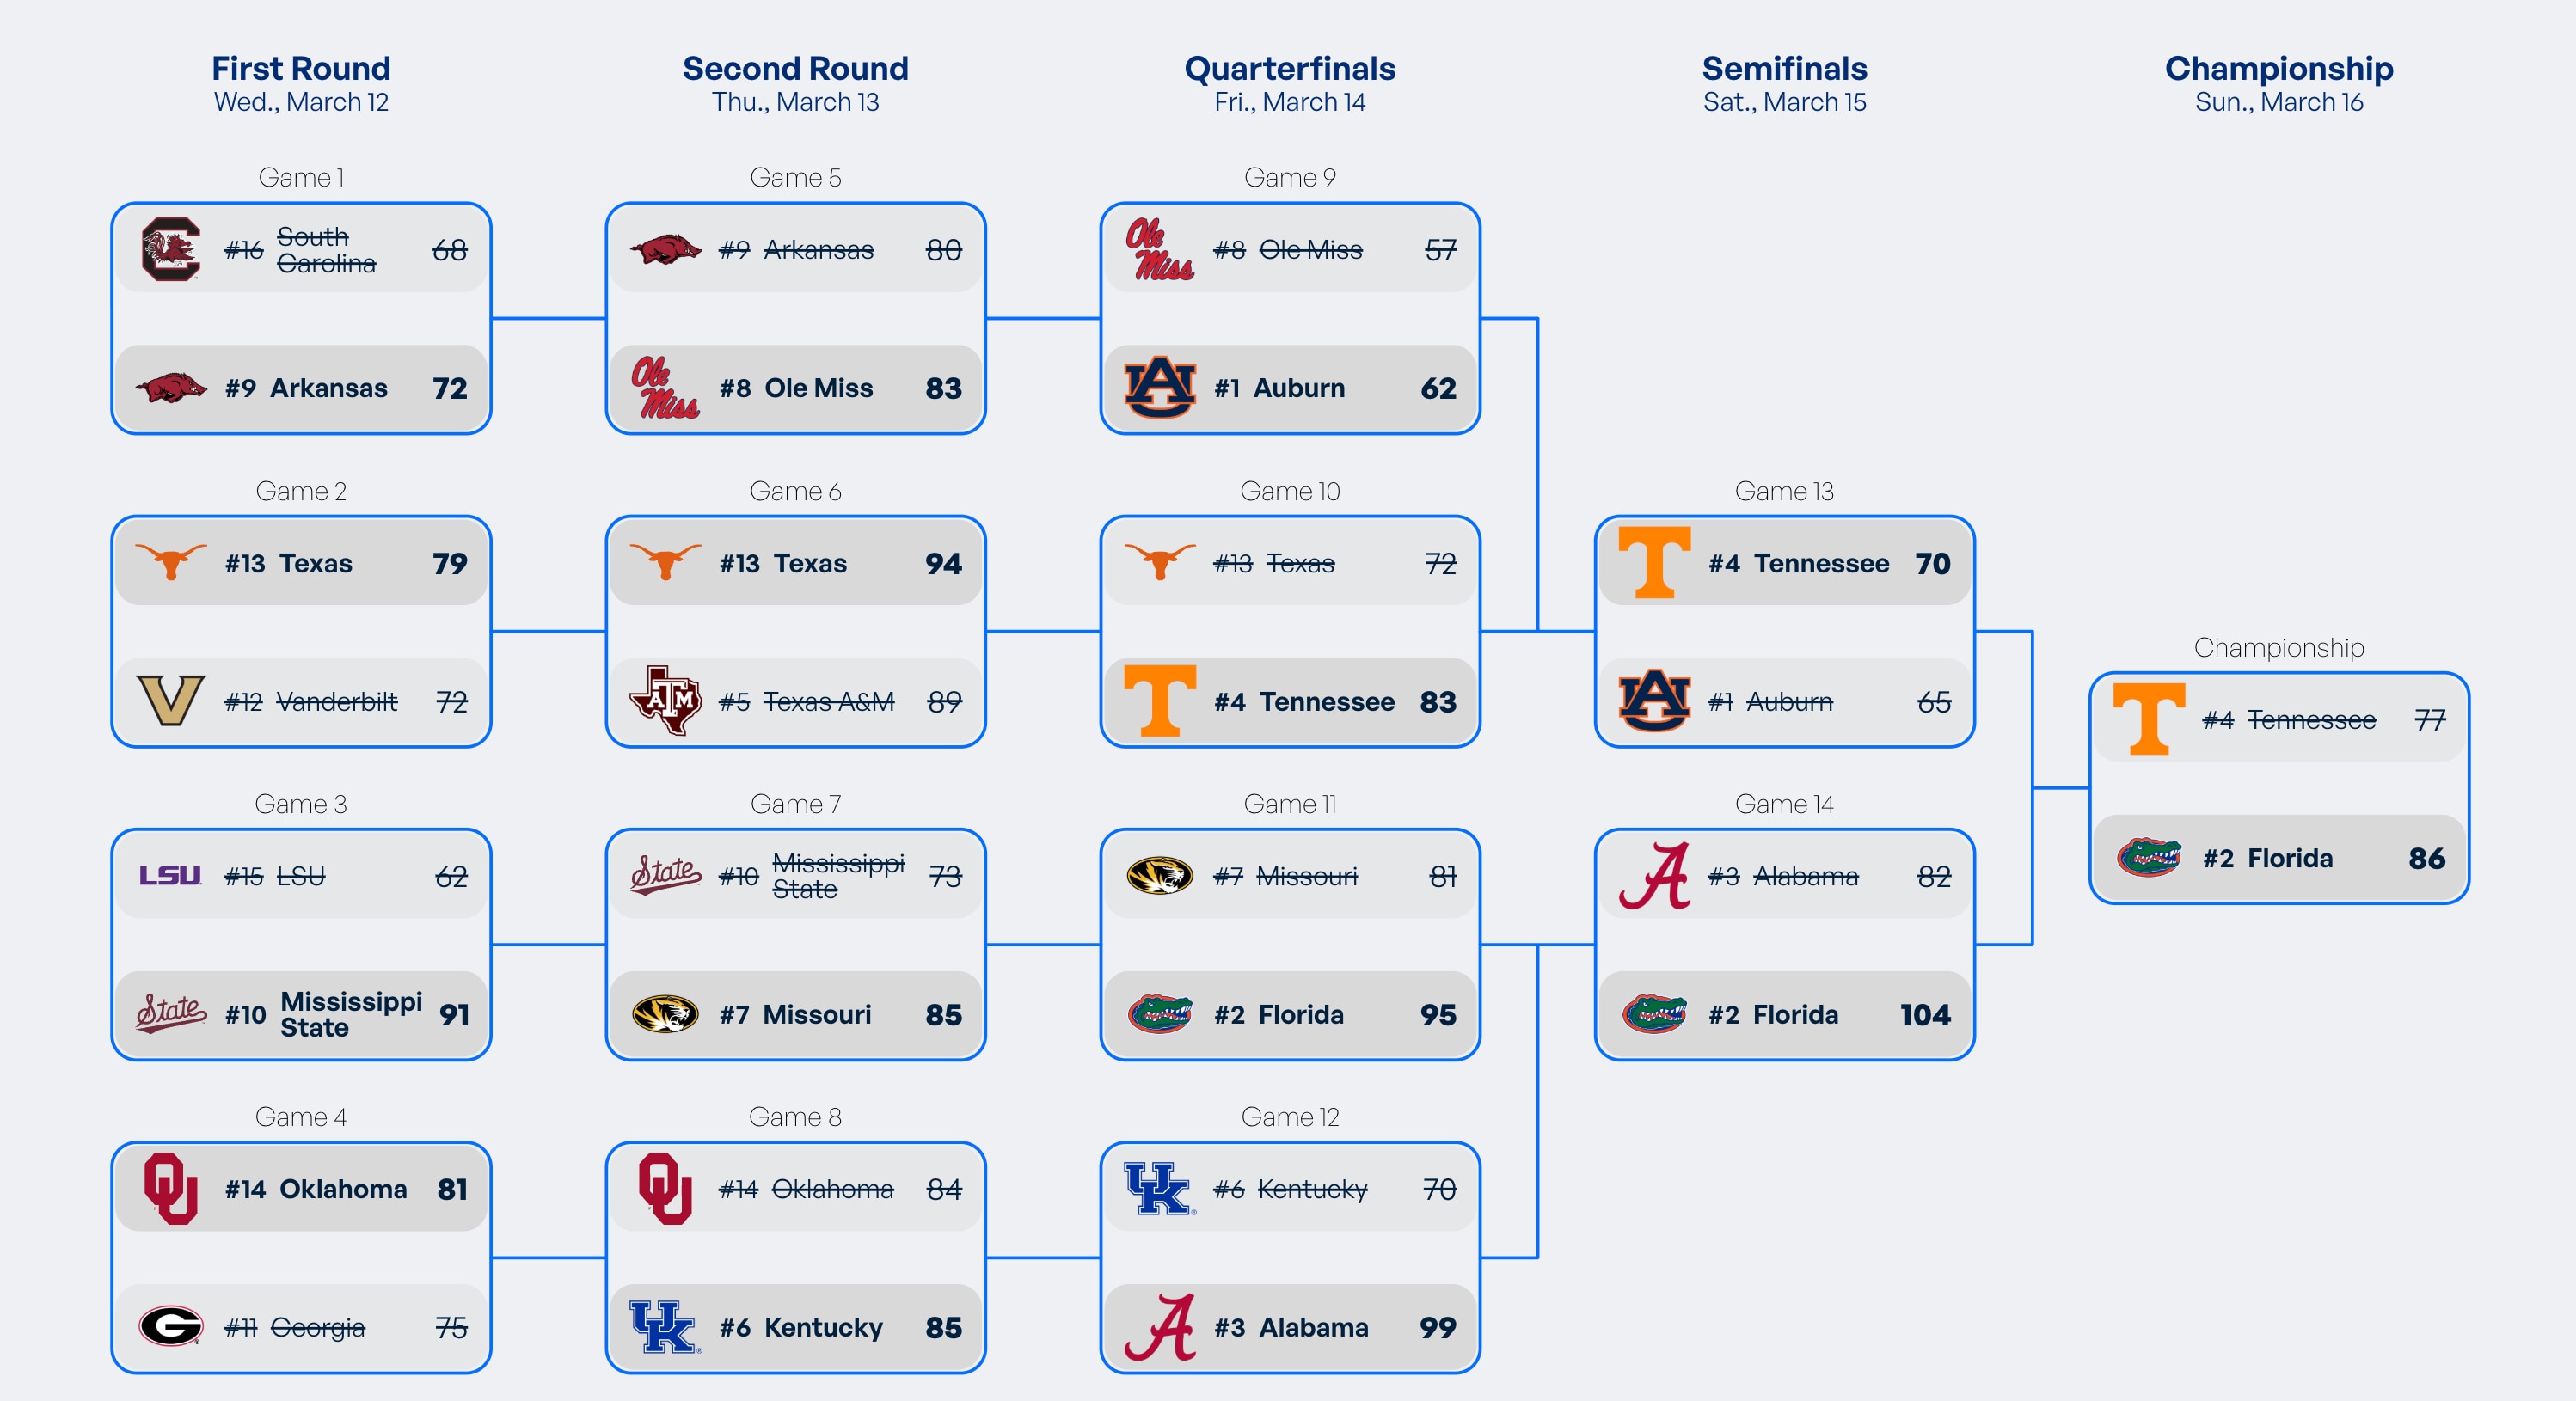Click the Mississippi State team name in Game 3

tap(350, 1014)
